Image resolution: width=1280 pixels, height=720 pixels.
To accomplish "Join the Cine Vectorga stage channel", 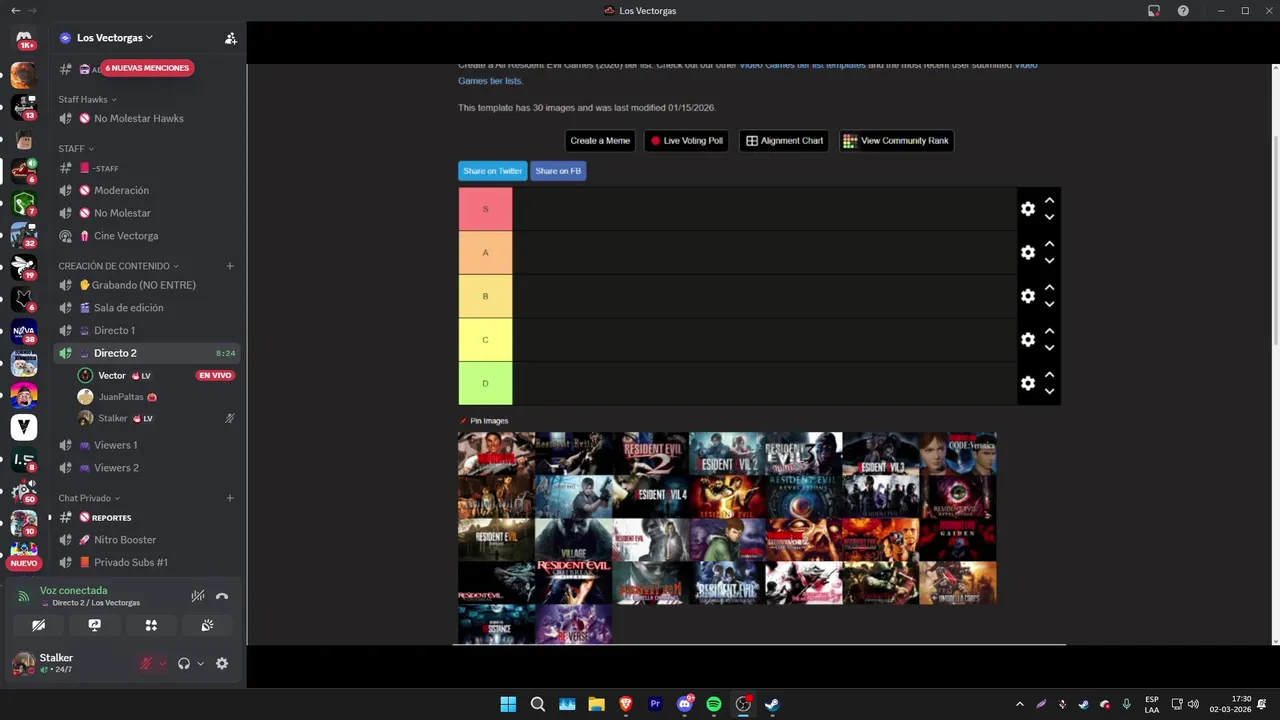I will pyautogui.click(x=147, y=236).
